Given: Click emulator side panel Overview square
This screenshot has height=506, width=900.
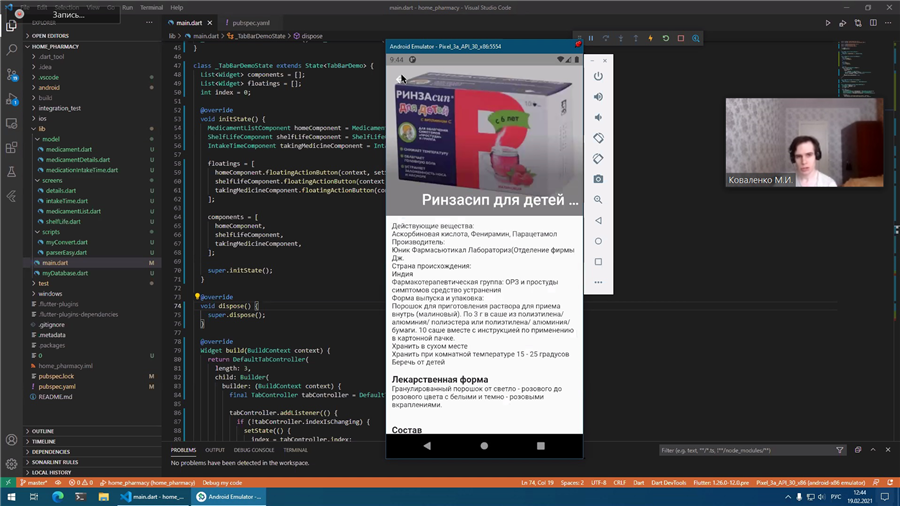Looking at the screenshot, I should 598,262.
